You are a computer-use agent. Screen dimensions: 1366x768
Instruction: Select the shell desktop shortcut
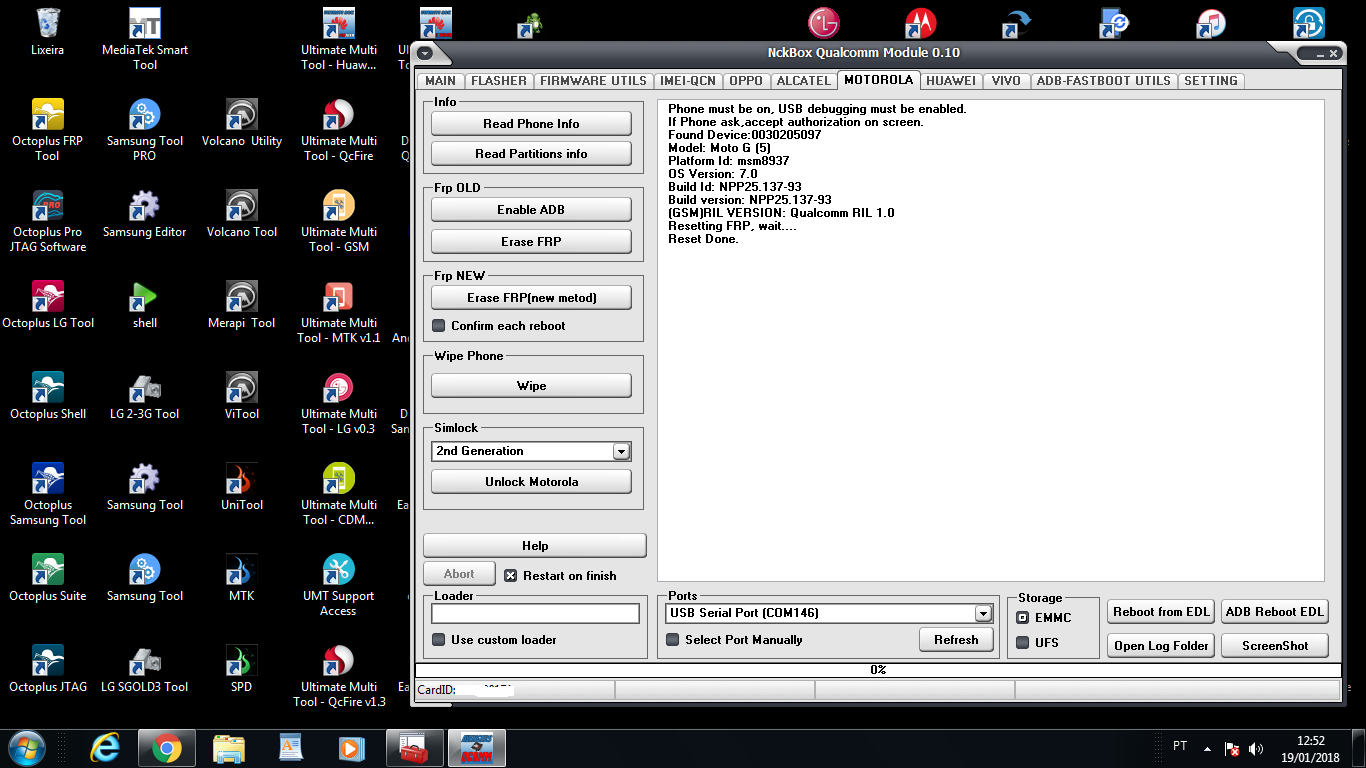(145, 305)
